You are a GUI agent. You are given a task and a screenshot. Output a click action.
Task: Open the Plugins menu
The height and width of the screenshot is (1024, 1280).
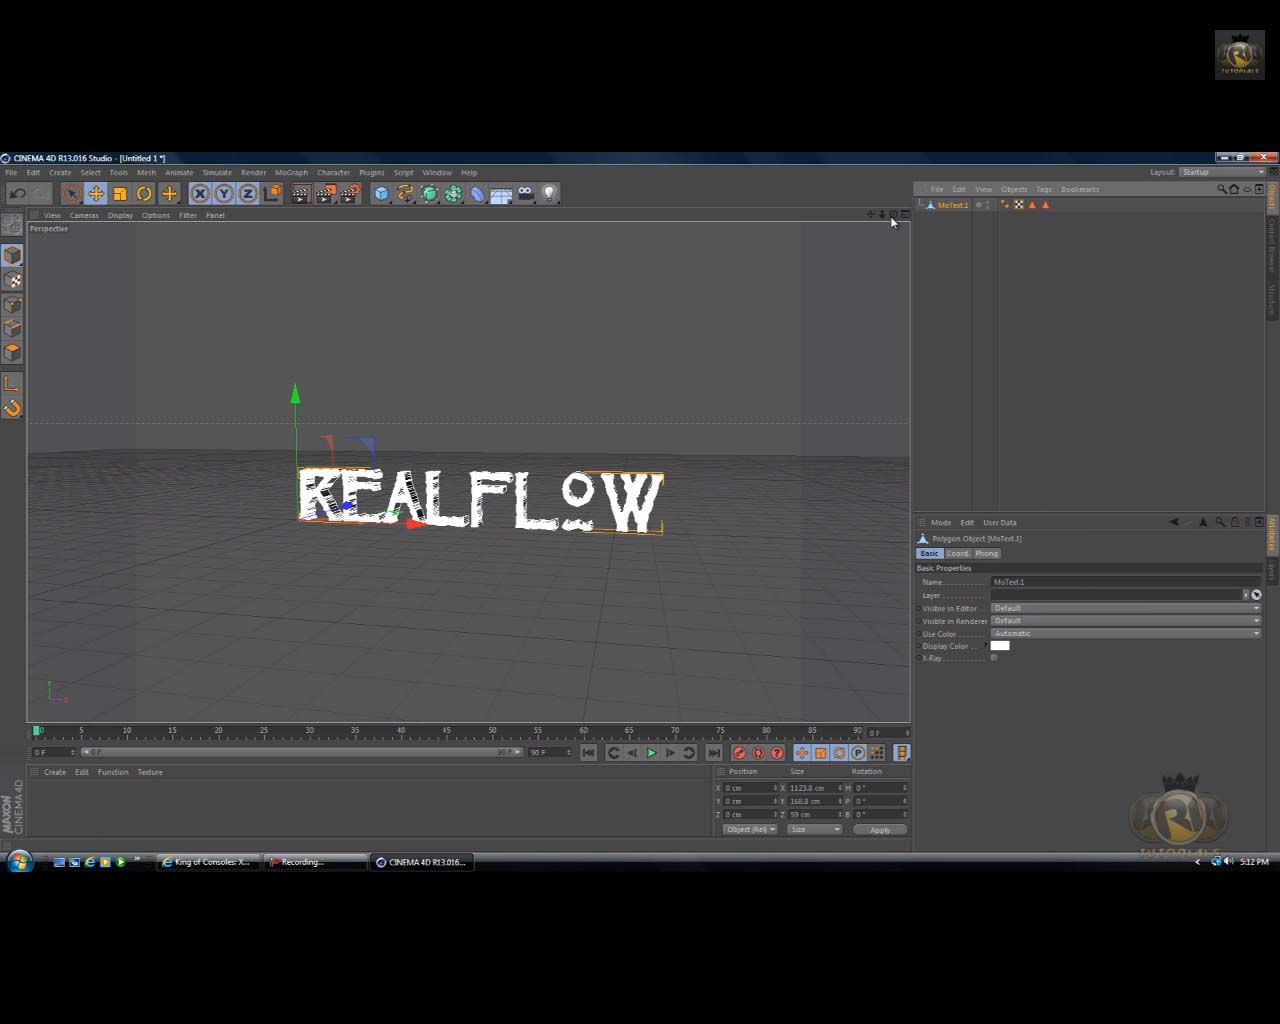coord(371,172)
